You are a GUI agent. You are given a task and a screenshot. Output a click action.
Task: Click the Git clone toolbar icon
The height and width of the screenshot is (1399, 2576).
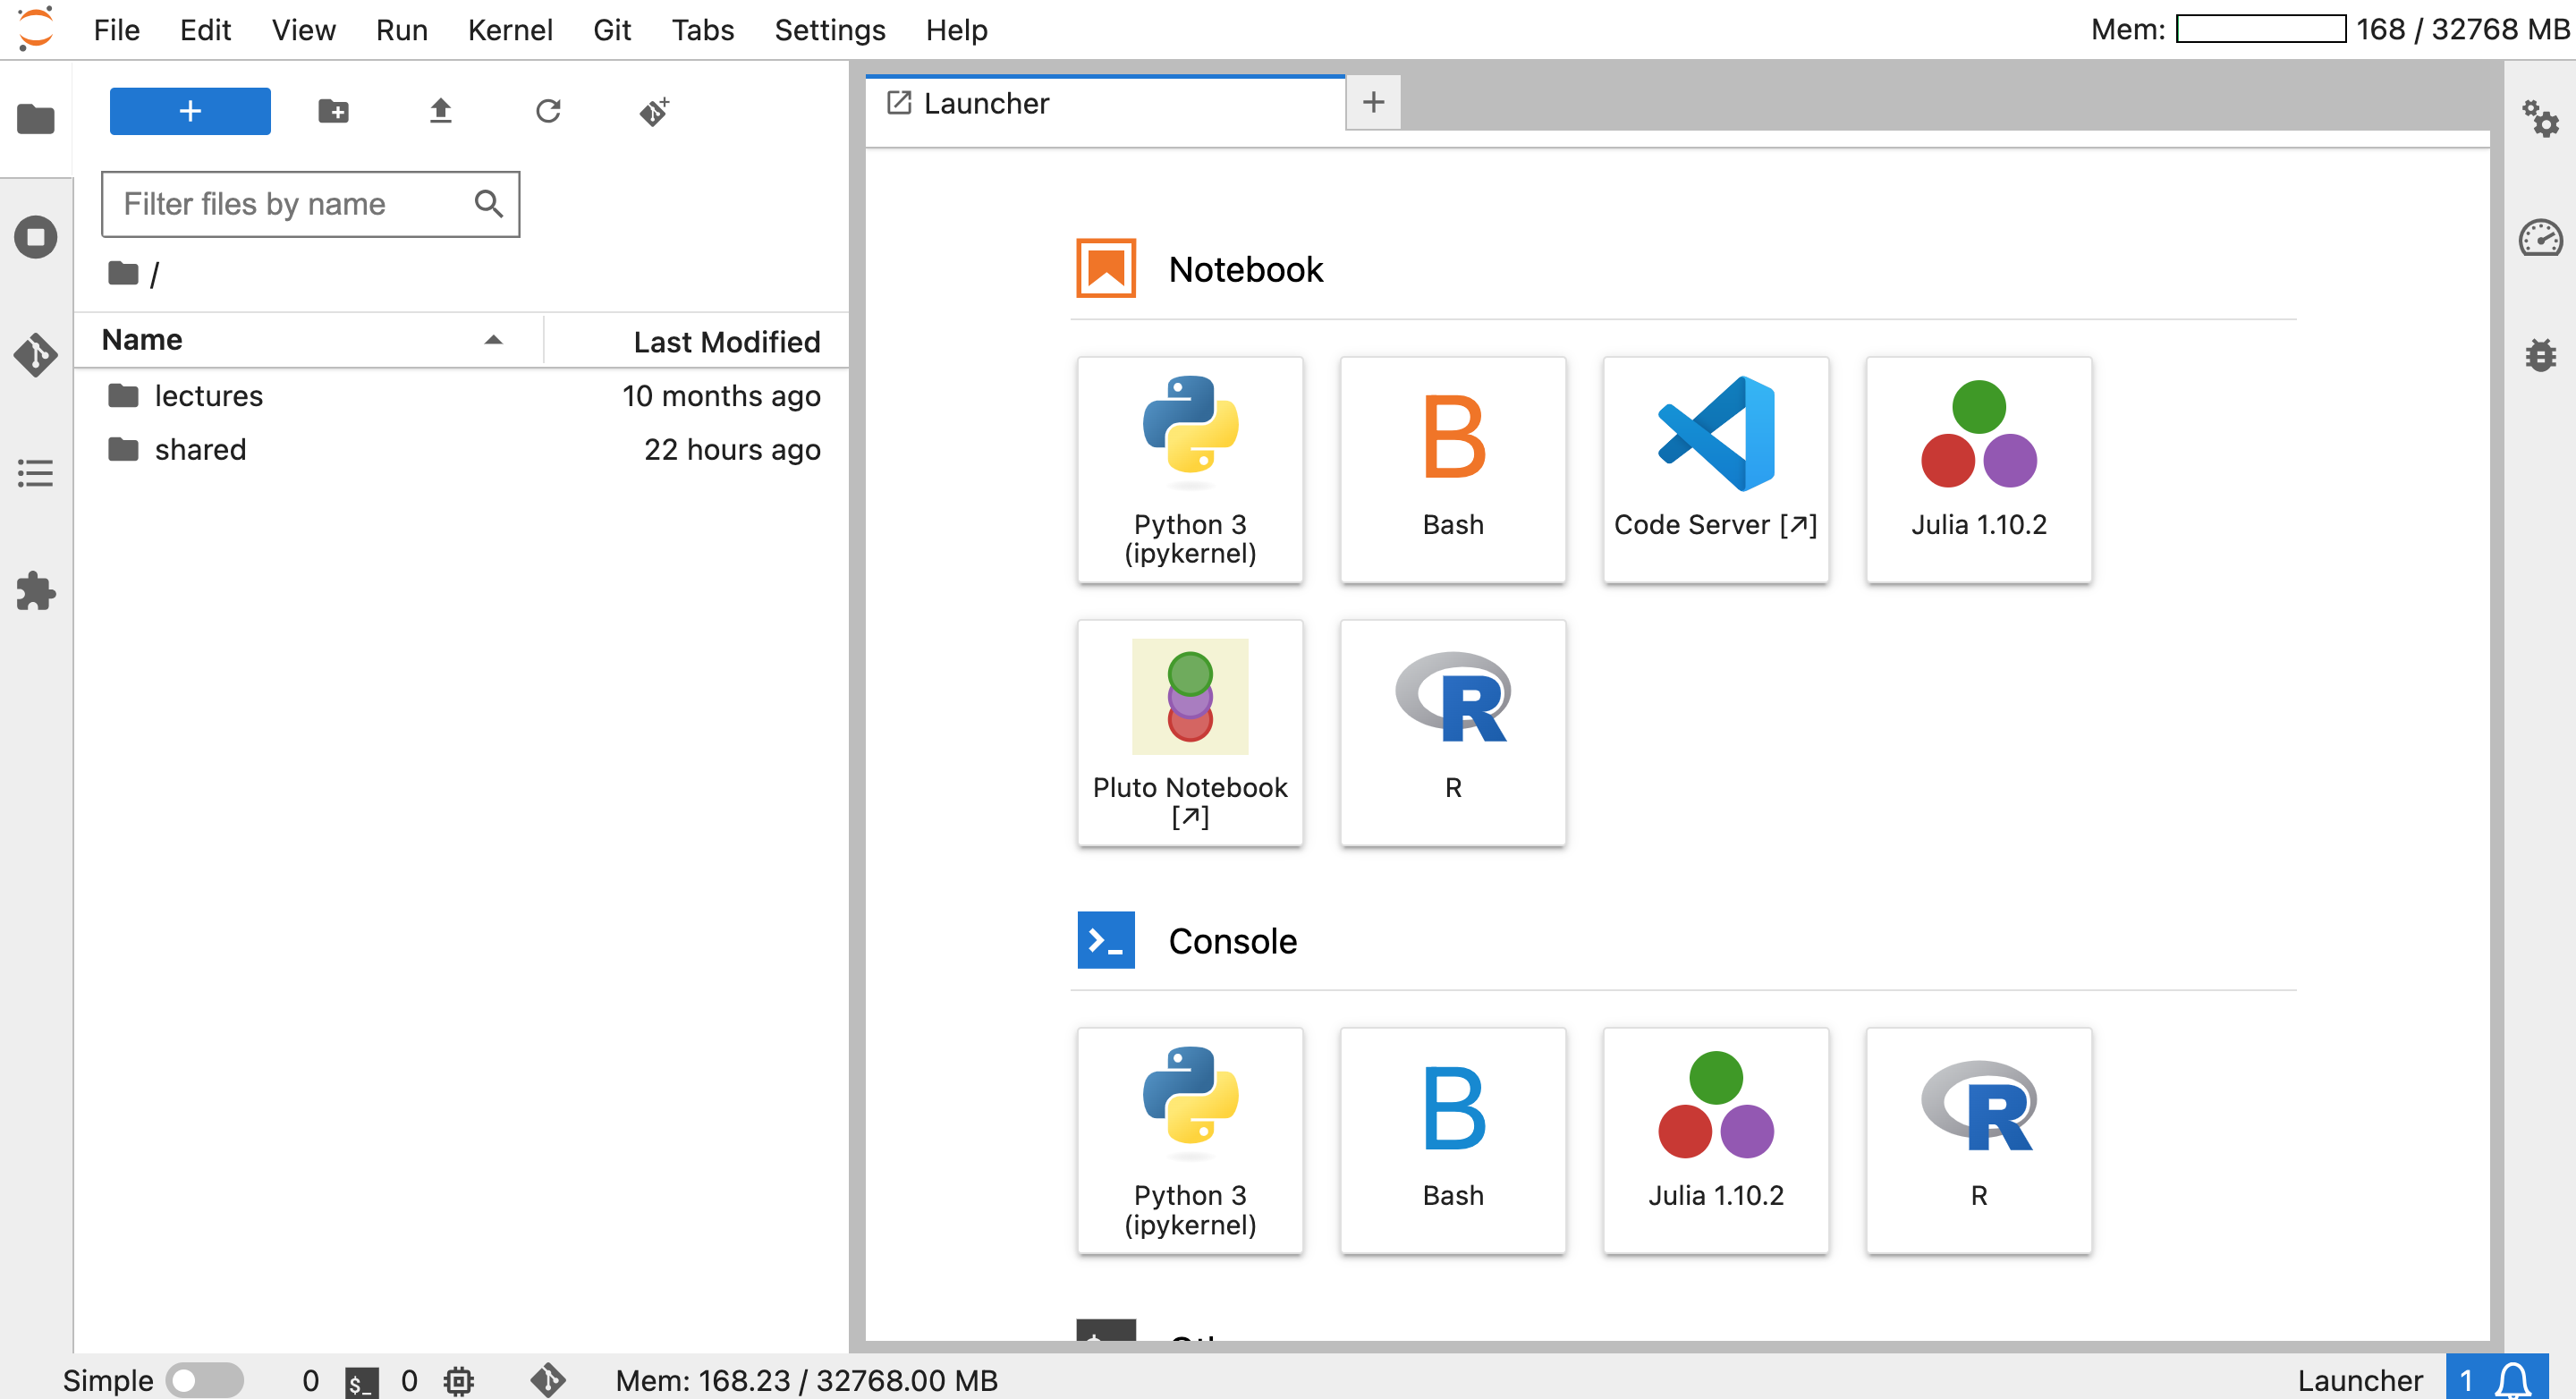pos(654,111)
